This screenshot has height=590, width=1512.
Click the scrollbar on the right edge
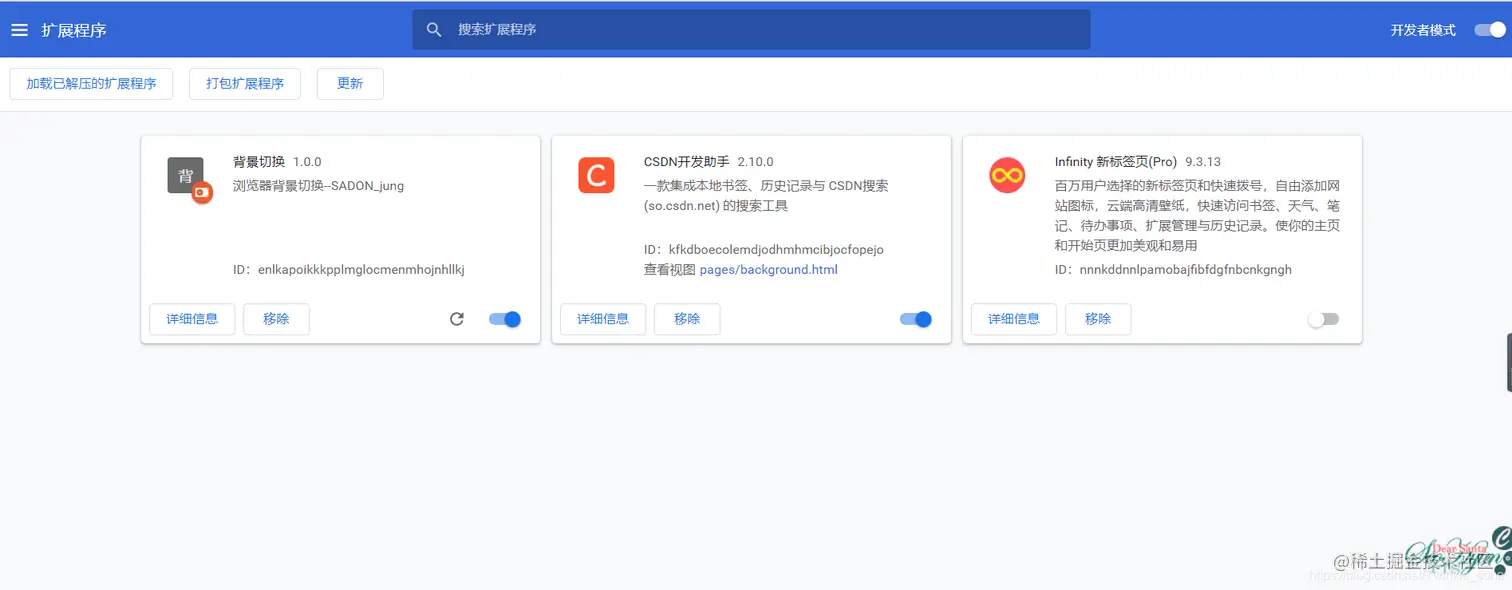pos(1508,362)
